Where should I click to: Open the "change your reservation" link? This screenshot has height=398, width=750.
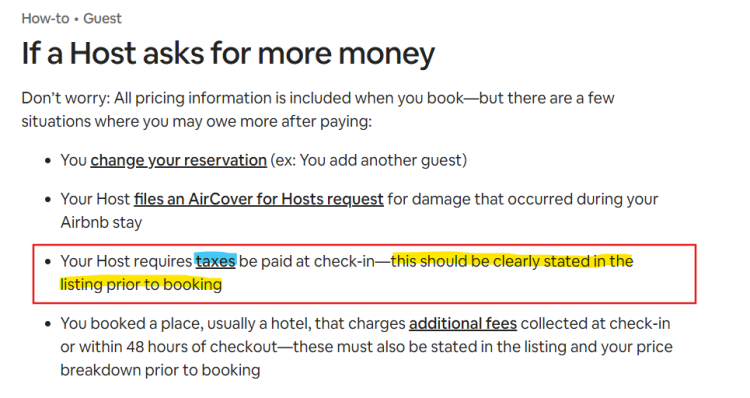tap(178, 160)
